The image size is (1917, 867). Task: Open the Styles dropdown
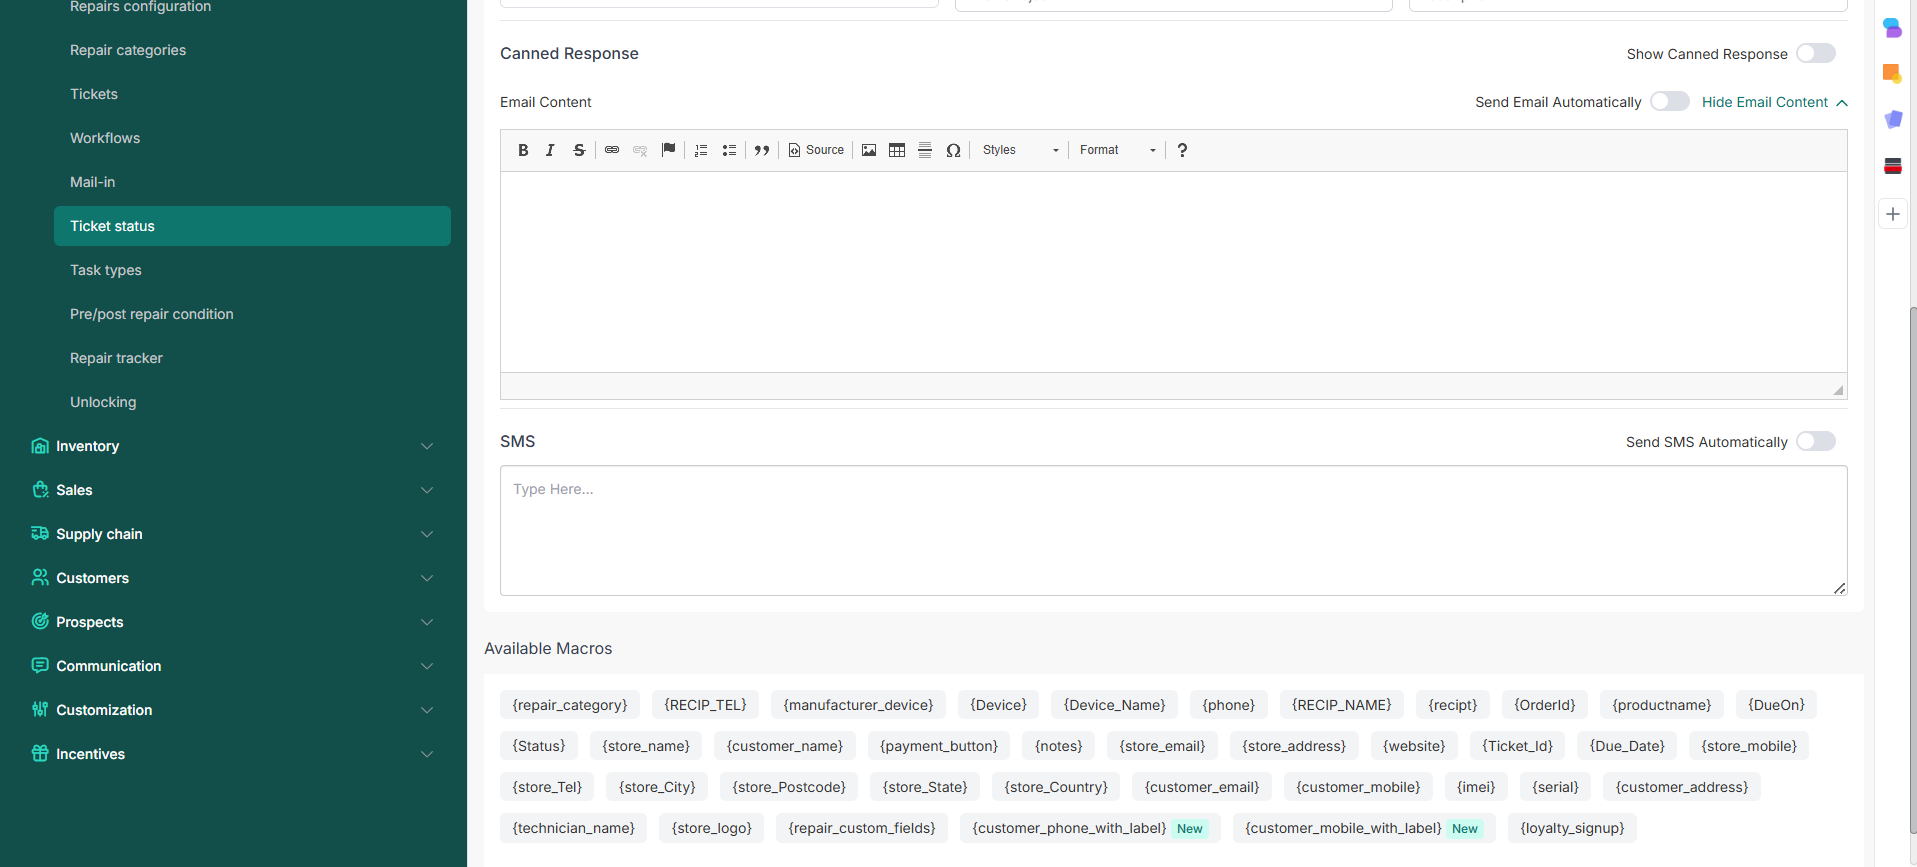pos(1019,150)
